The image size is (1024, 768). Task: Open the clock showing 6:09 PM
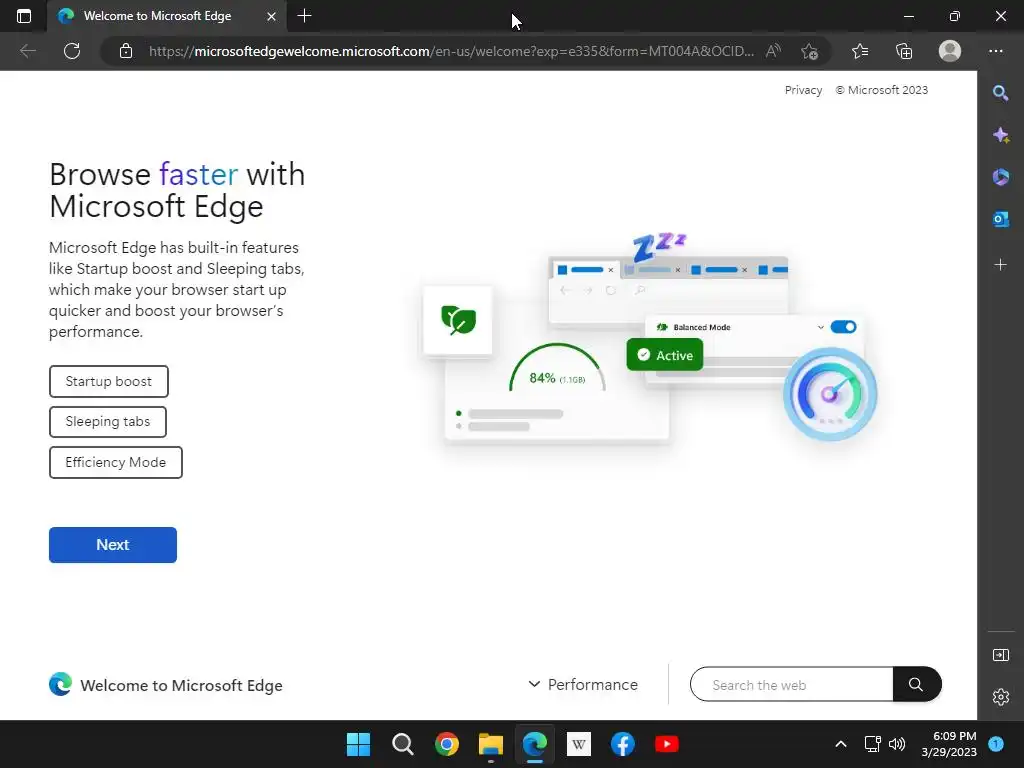tap(949, 744)
